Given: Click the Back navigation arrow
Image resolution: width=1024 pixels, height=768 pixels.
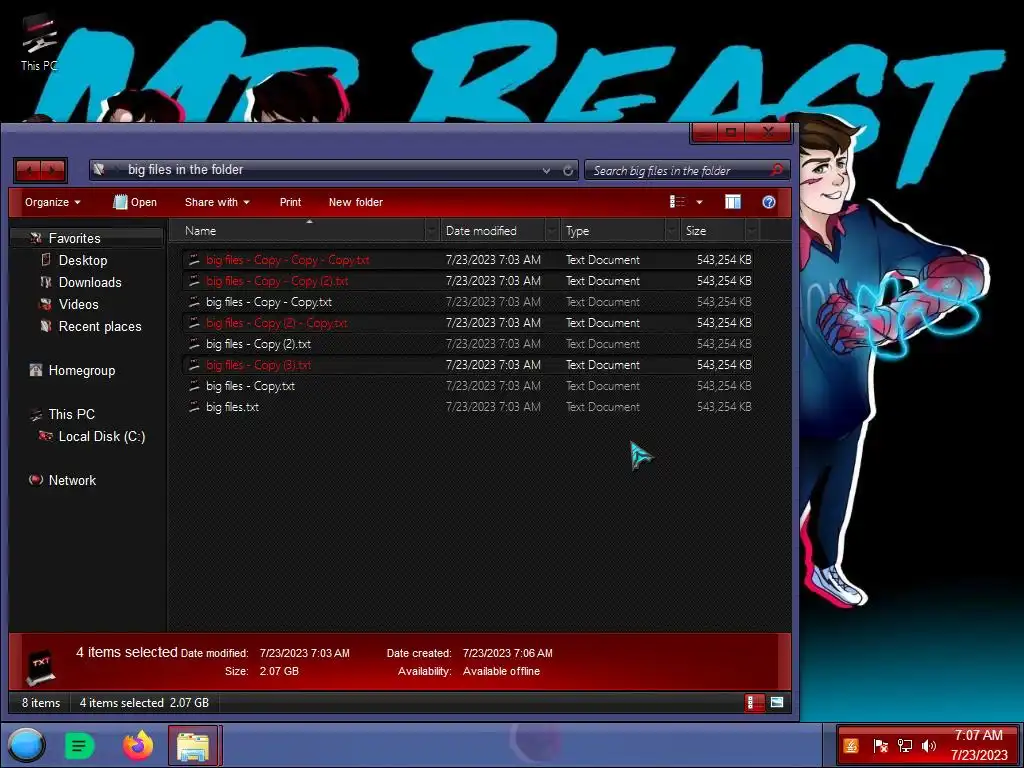Looking at the screenshot, I should point(28,170).
